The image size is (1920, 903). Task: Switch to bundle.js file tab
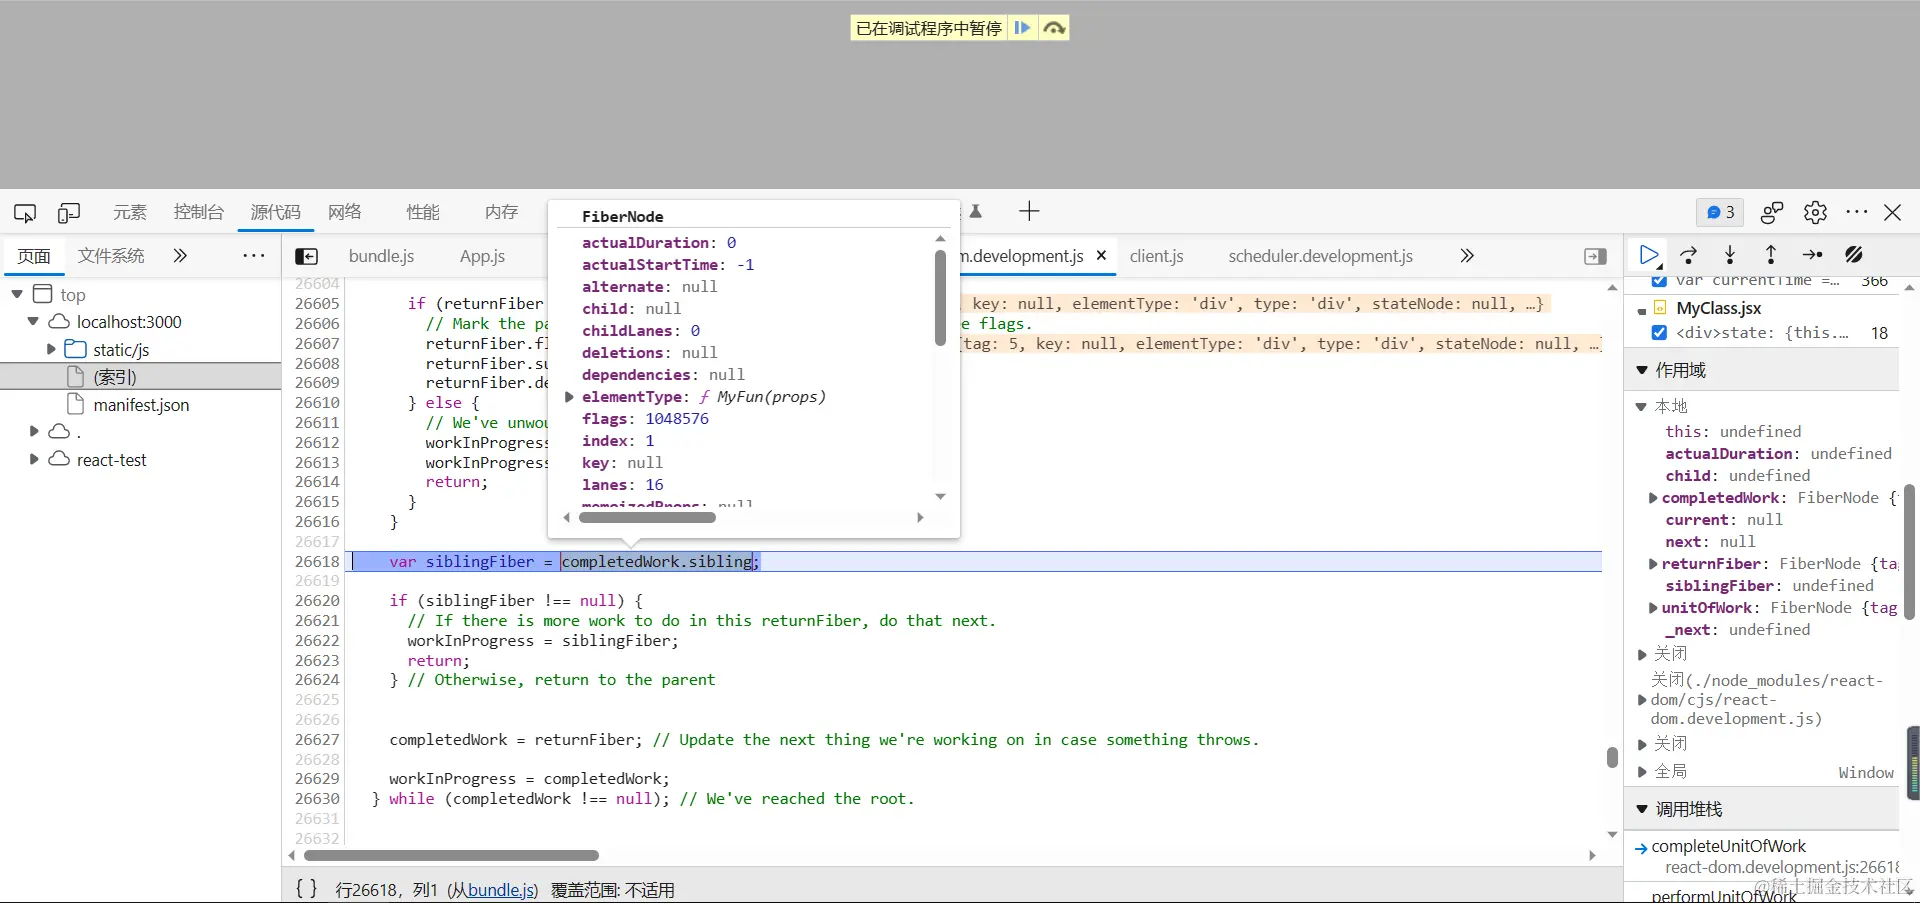click(381, 256)
